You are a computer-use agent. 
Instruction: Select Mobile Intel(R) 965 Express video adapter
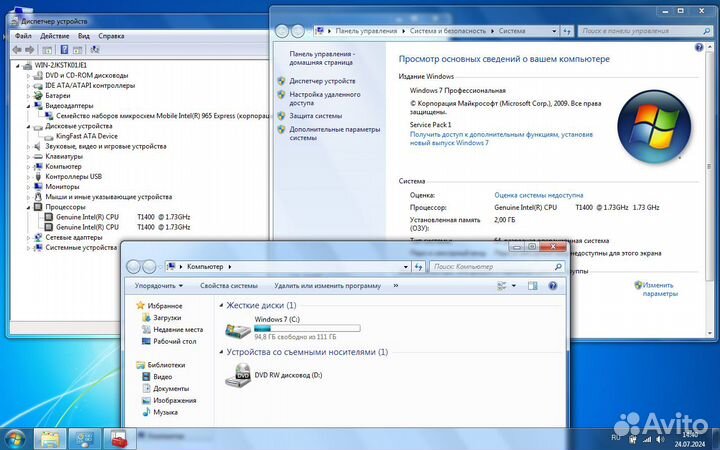click(162, 116)
